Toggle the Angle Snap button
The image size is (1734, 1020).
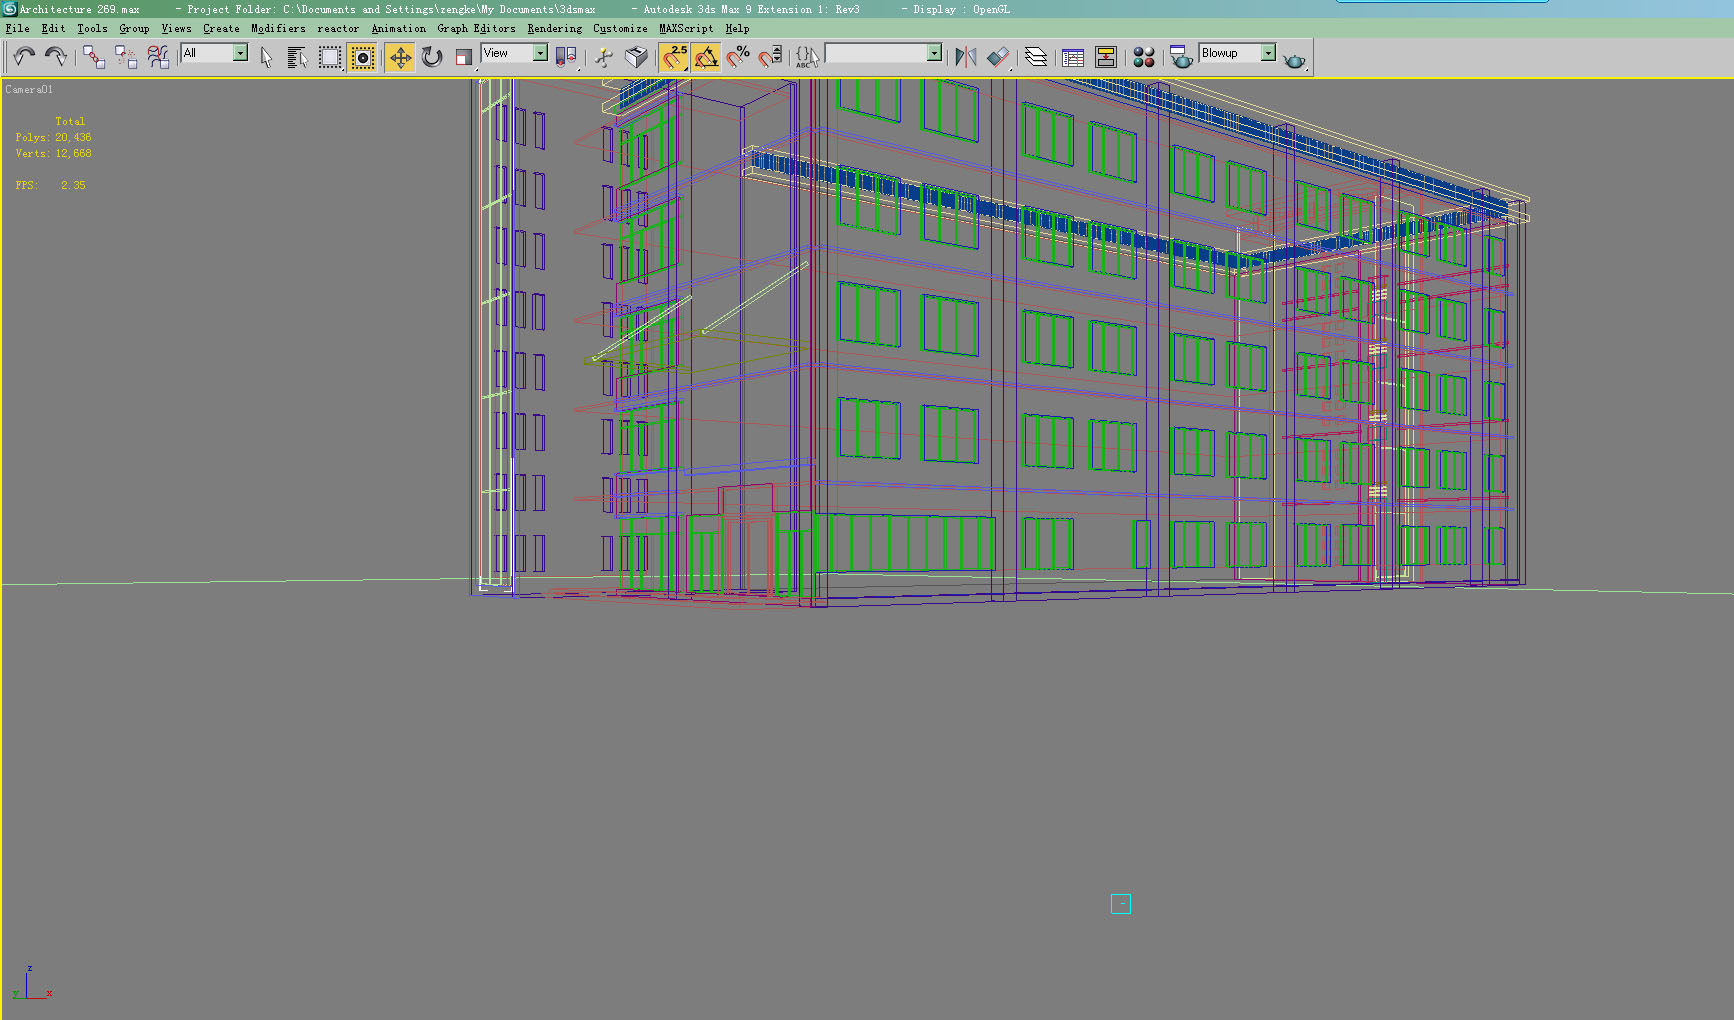[706, 57]
